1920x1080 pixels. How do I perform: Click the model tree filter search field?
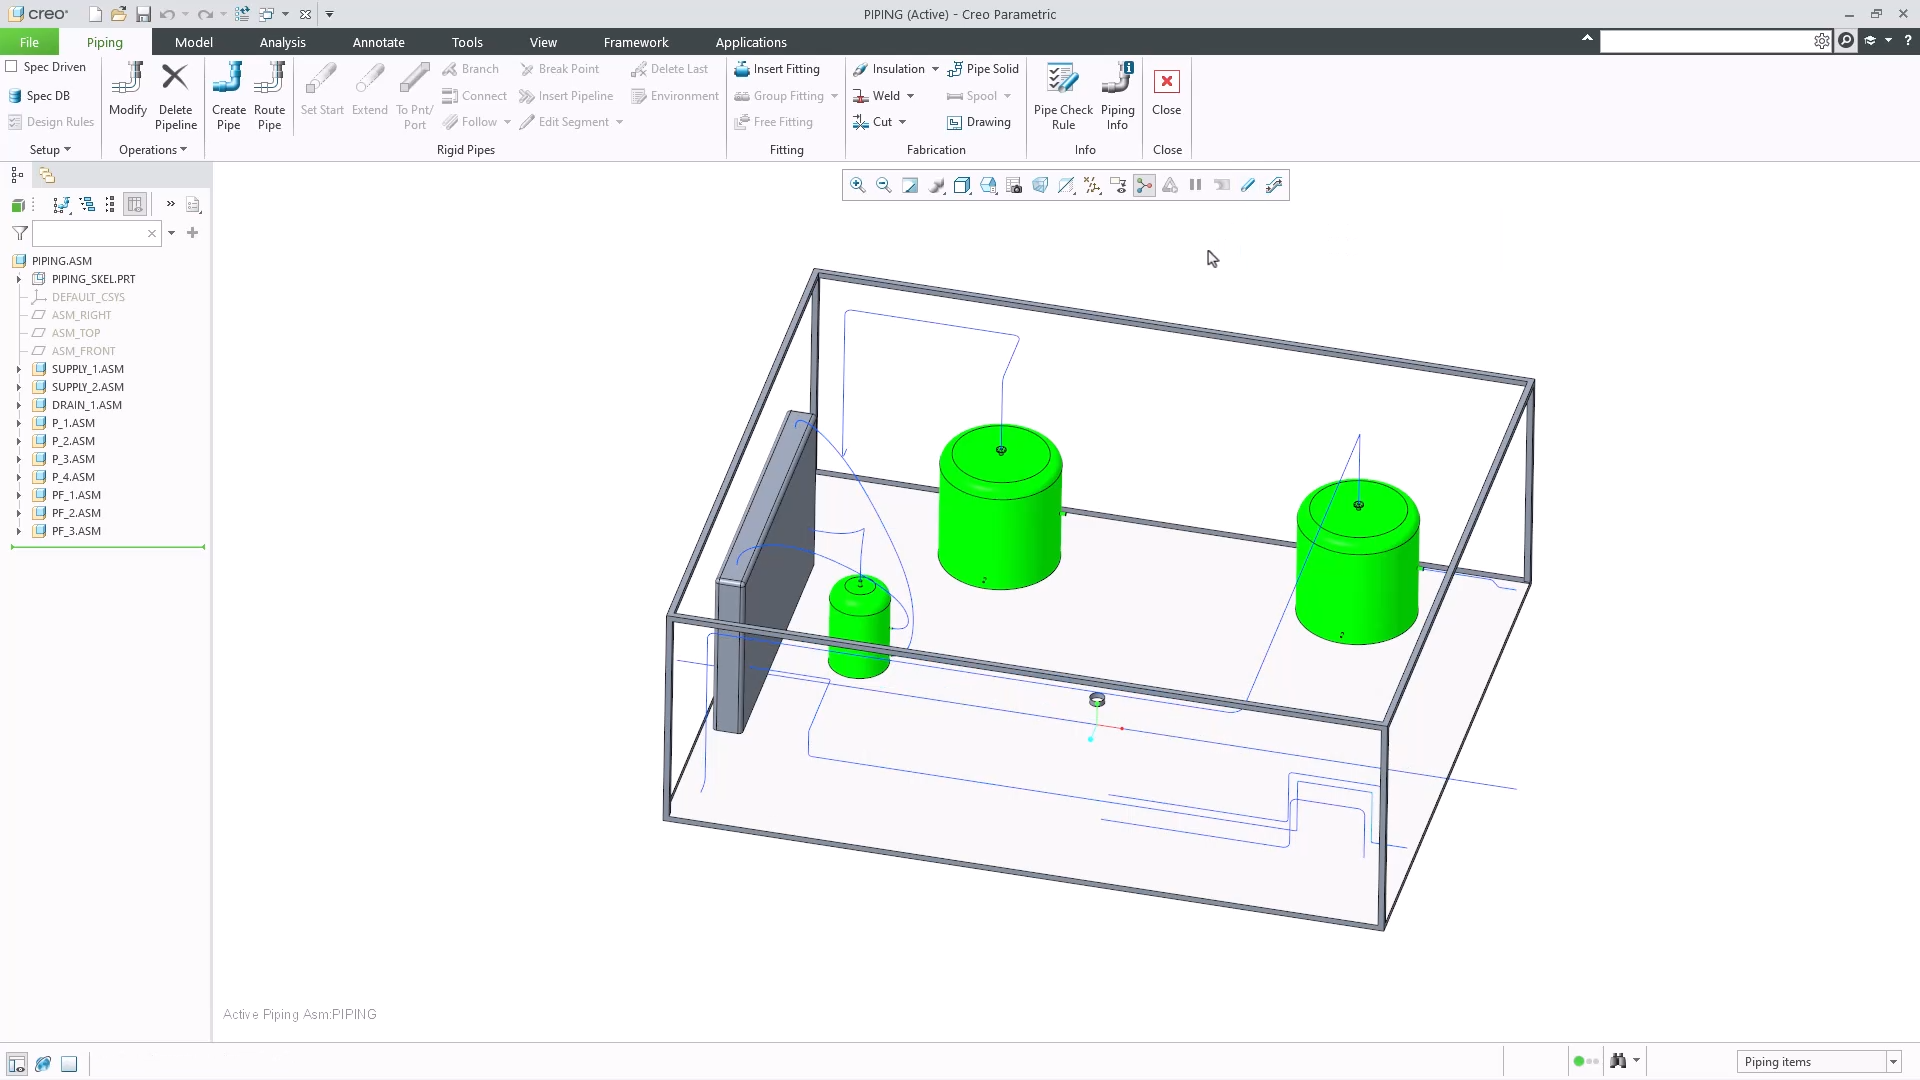pos(96,233)
